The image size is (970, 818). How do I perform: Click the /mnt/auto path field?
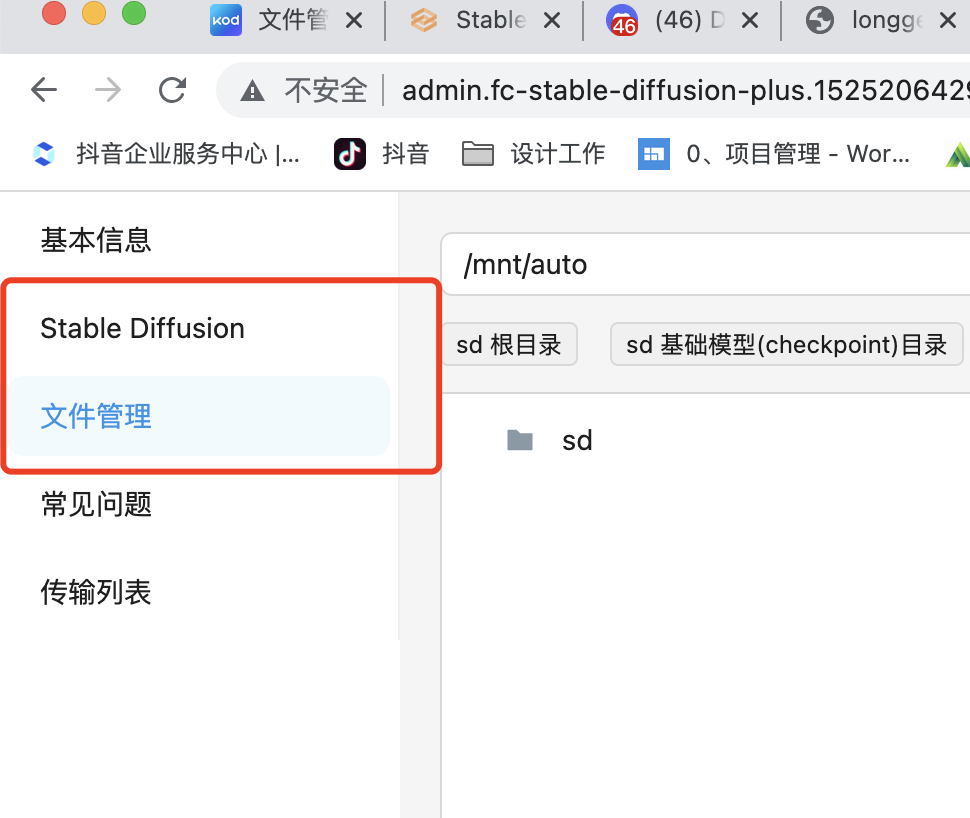(705, 264)
